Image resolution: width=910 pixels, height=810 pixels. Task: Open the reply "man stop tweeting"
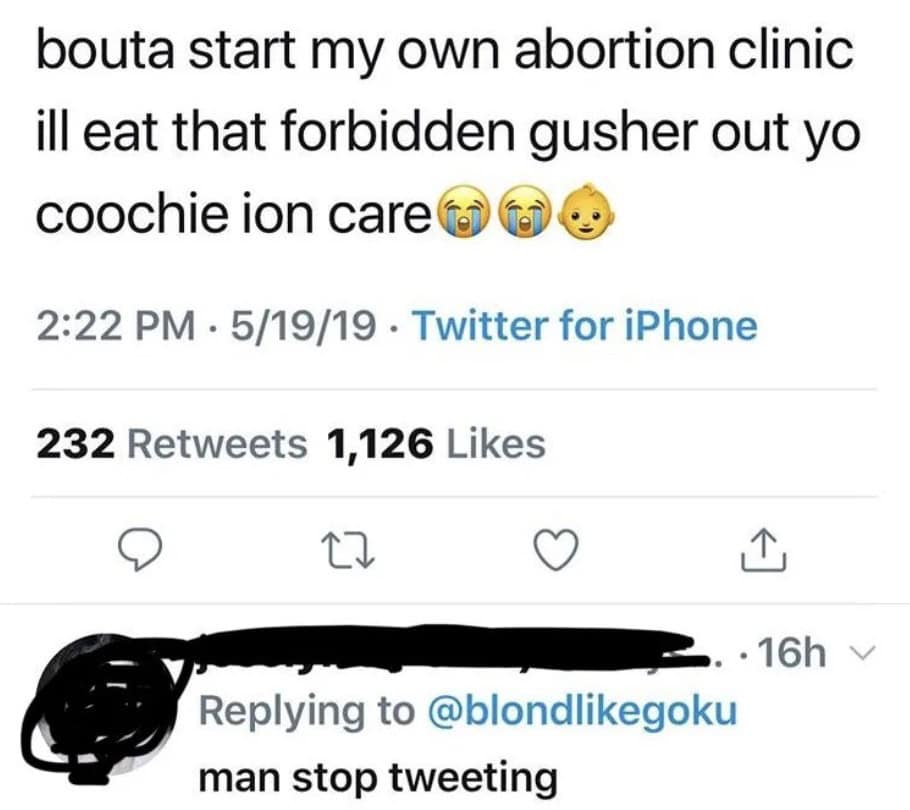click(378, 776)
